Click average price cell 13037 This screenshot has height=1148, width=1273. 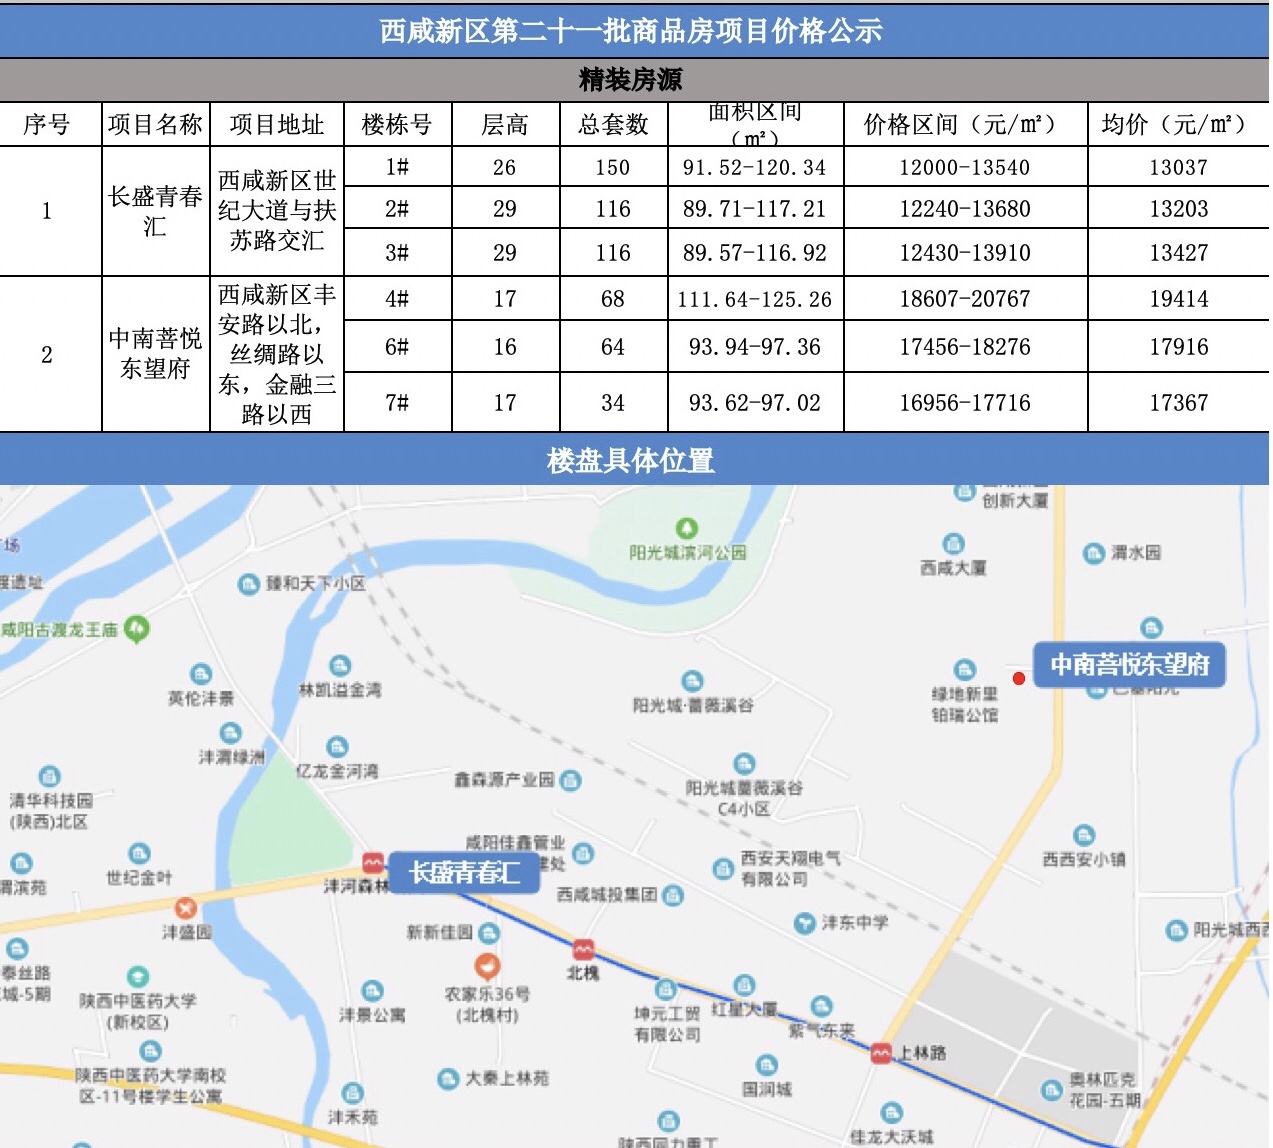(1179, 168)
